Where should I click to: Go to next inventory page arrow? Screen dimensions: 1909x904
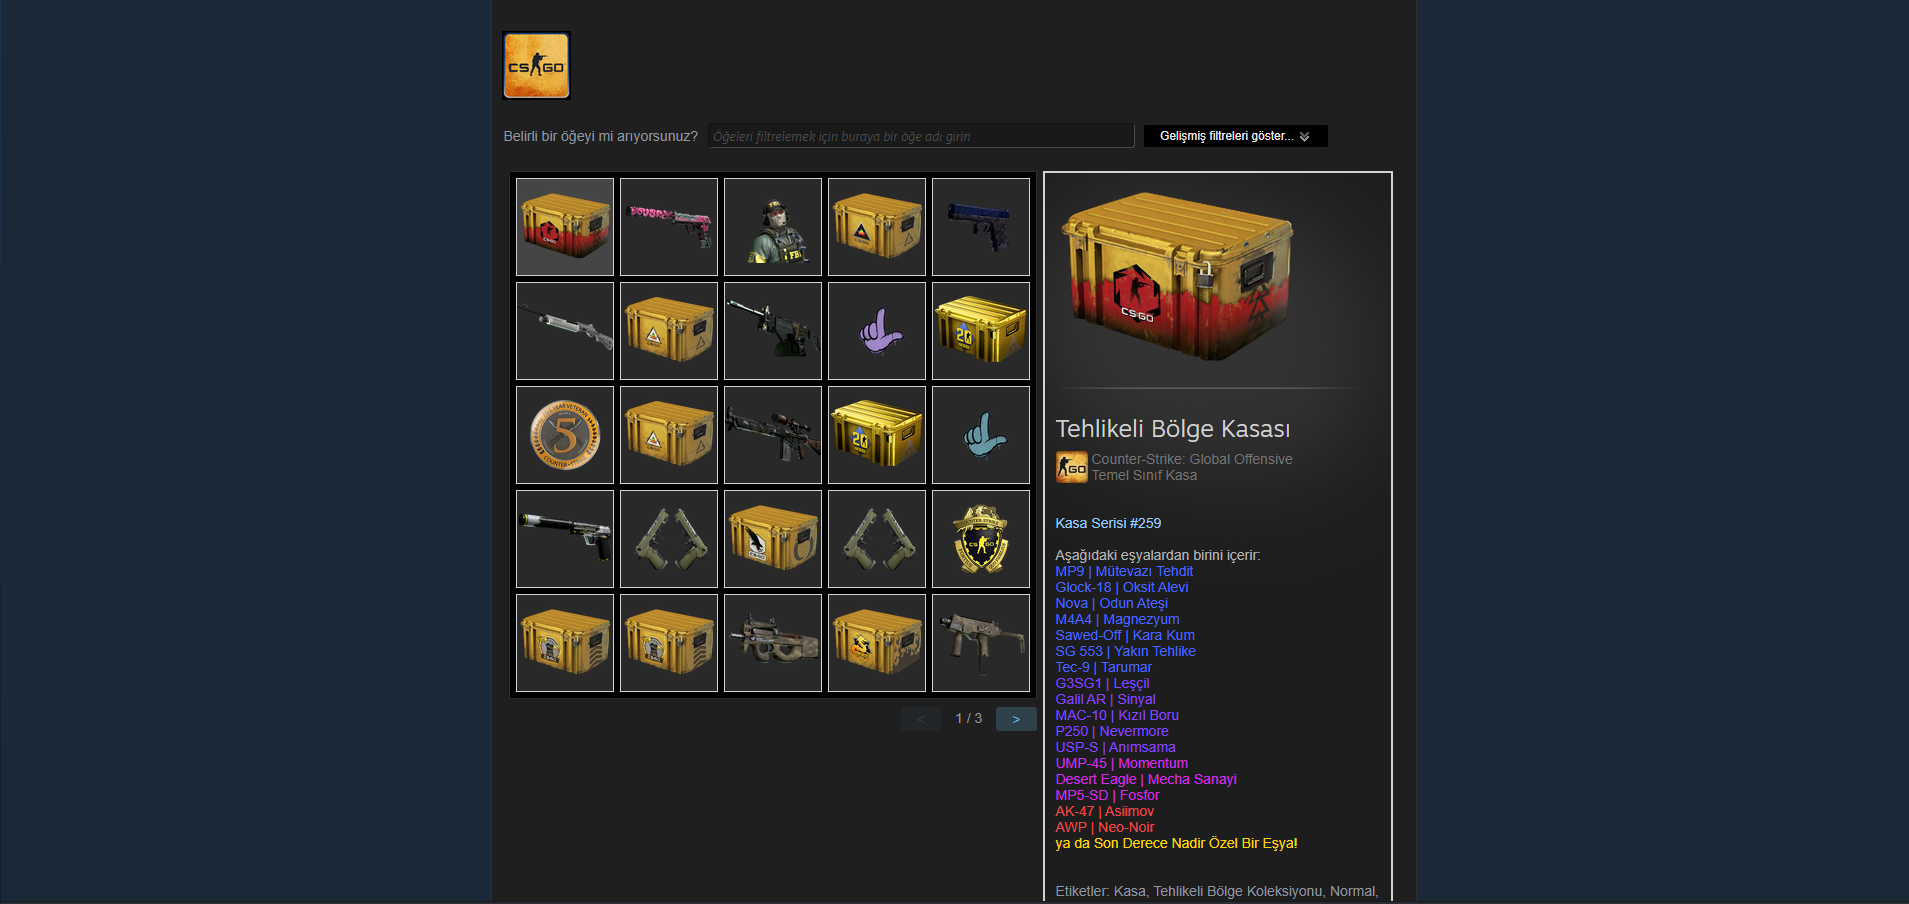(x=1016, y=719)
